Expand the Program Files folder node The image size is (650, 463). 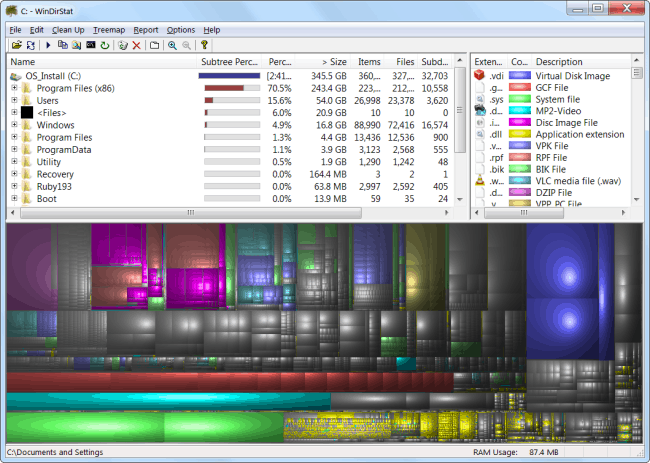(x=14, y=137)
